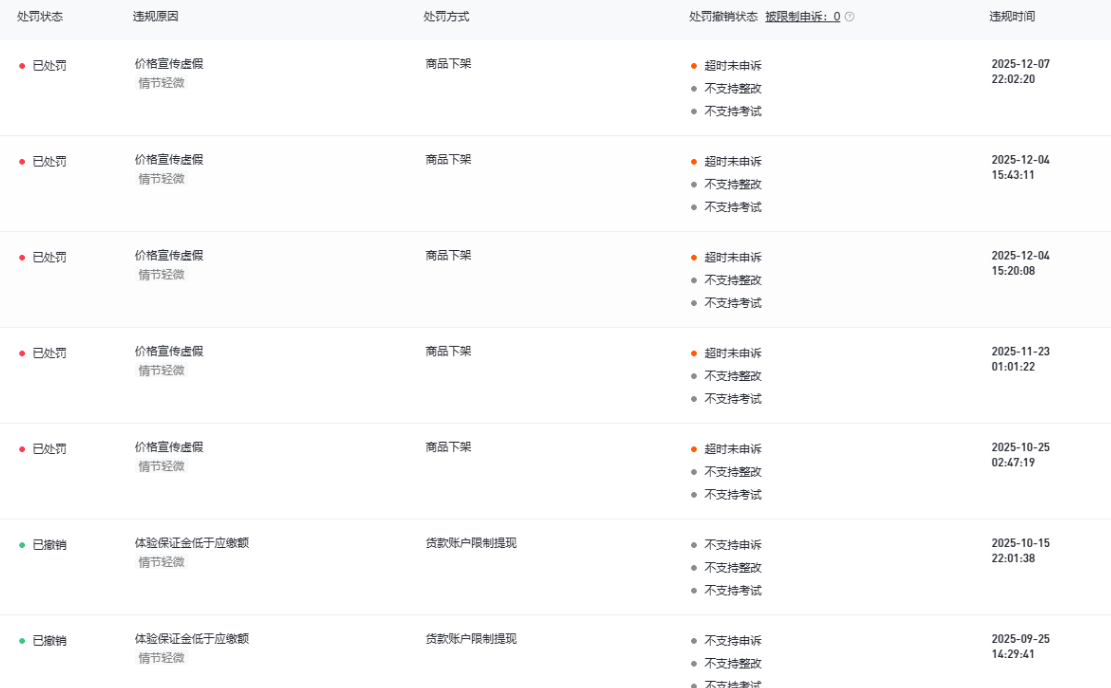Viewport: 1111px width, 688px height.
Task: Click green 已撤销 status dot in 2025-09-25 row
Action: (x=22, y=641)
